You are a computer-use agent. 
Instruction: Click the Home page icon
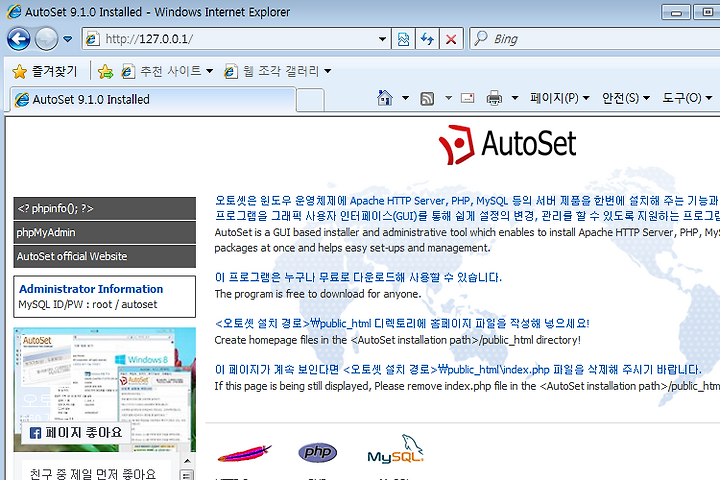(385, 98)
